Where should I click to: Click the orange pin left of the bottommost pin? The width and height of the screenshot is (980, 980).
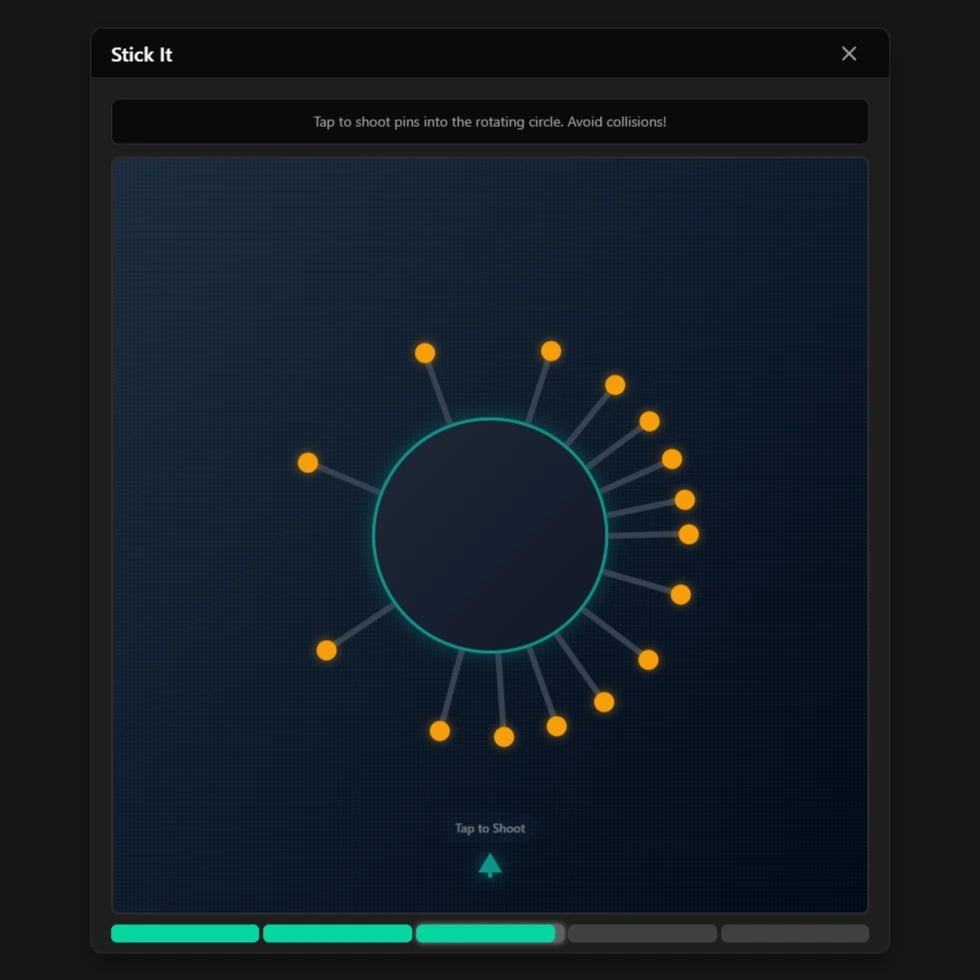coord(440,731)
